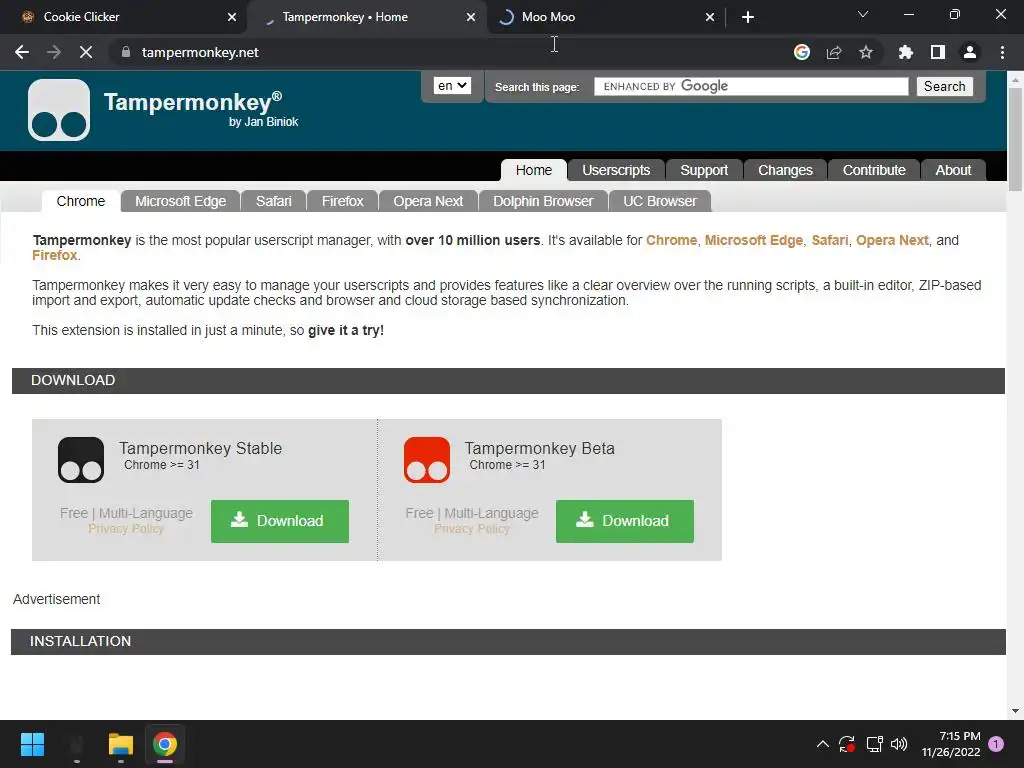Close the Tampermonkey Home tab
Screen dimensions: 1024x768
point(471,17)
